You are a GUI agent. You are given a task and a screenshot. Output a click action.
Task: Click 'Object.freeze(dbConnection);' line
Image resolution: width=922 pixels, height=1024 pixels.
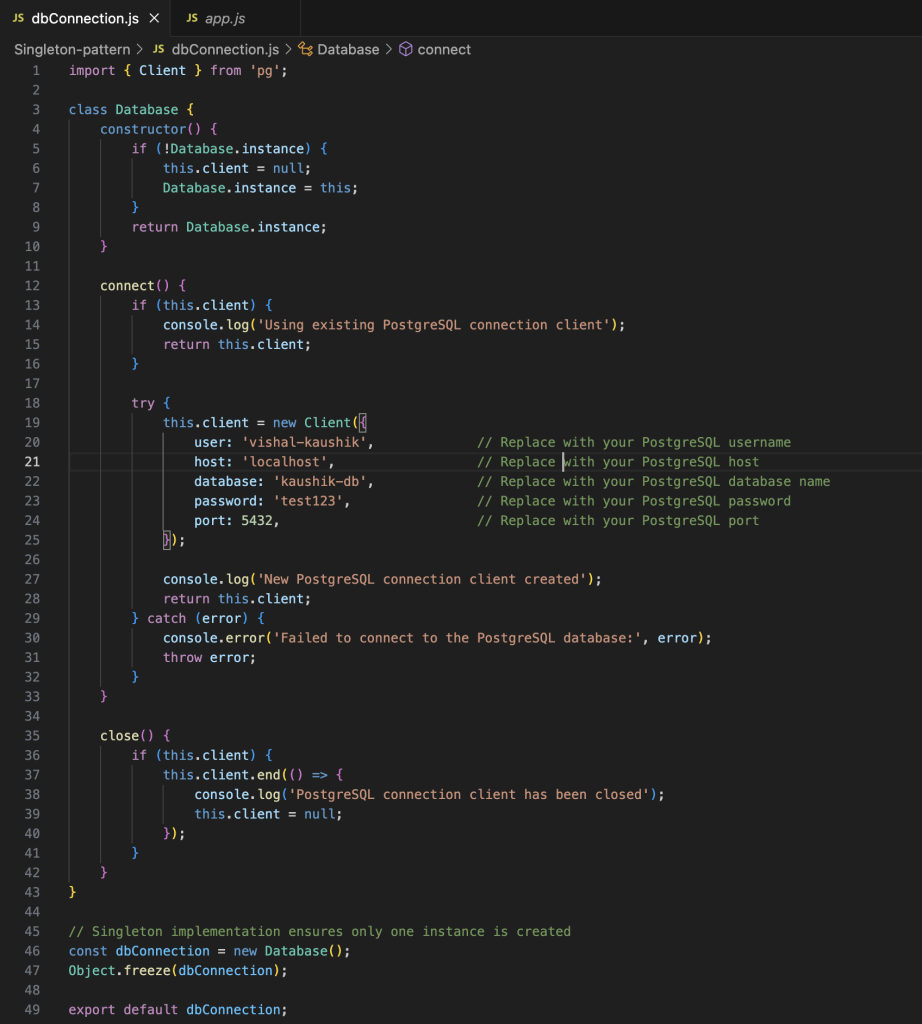[178, 970]
